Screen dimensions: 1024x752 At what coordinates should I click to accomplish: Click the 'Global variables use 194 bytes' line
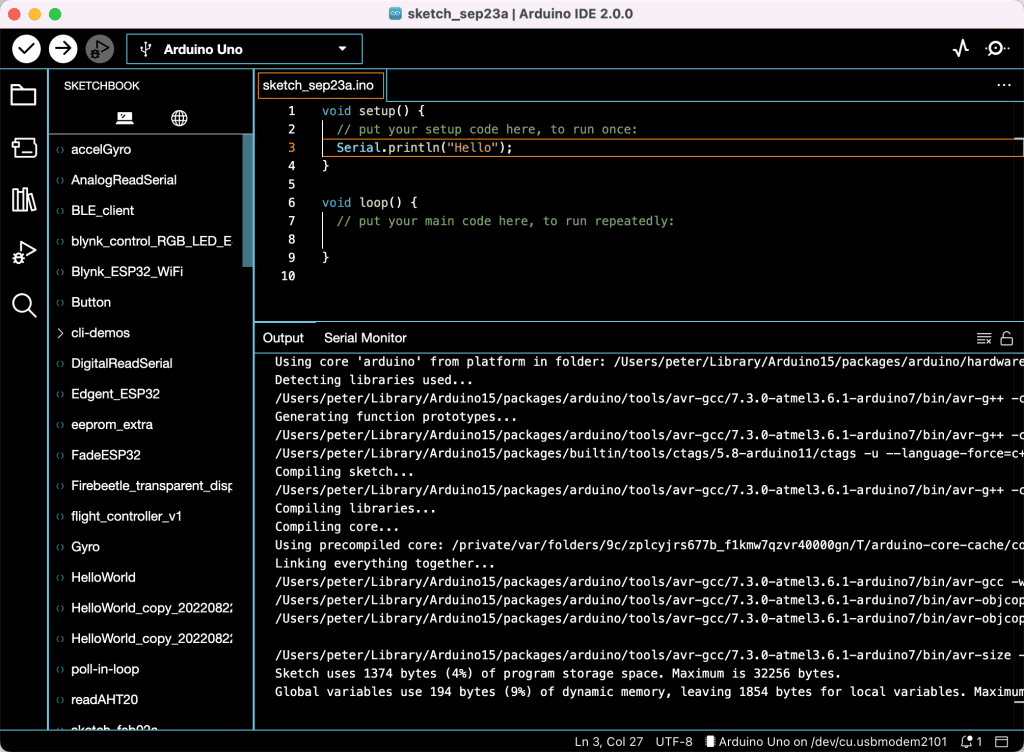649,691
